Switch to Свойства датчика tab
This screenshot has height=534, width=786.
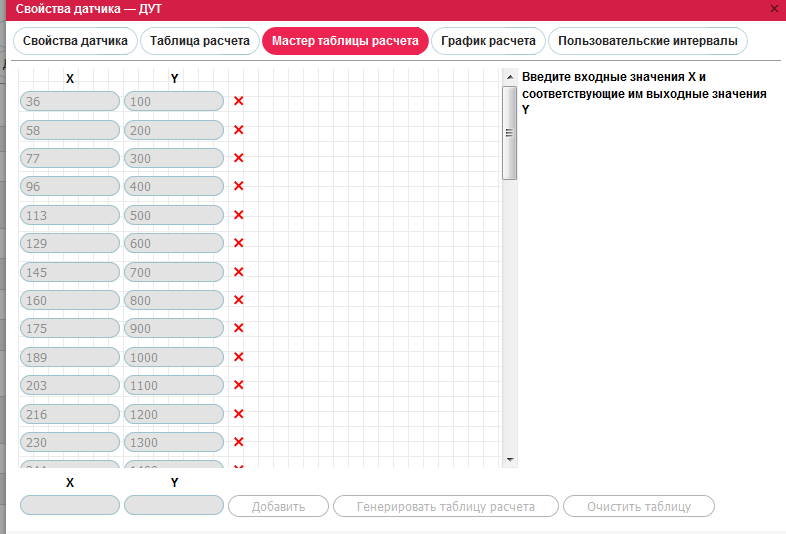coord(75,42)
